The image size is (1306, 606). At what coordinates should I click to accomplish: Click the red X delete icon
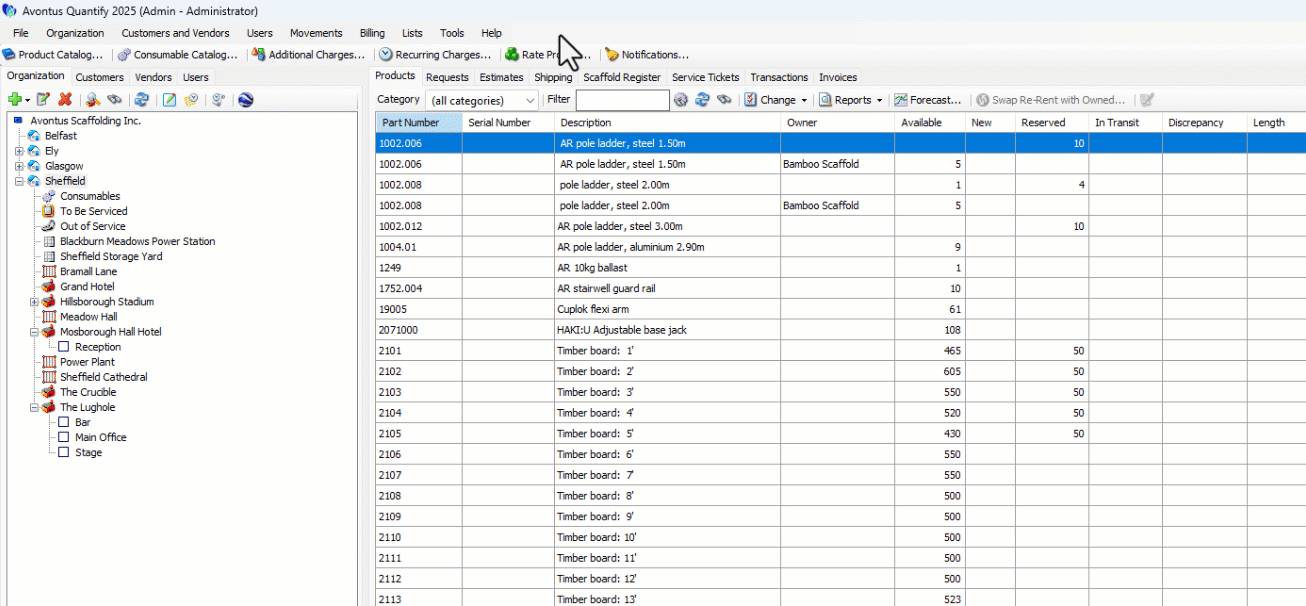pos(65,99)
